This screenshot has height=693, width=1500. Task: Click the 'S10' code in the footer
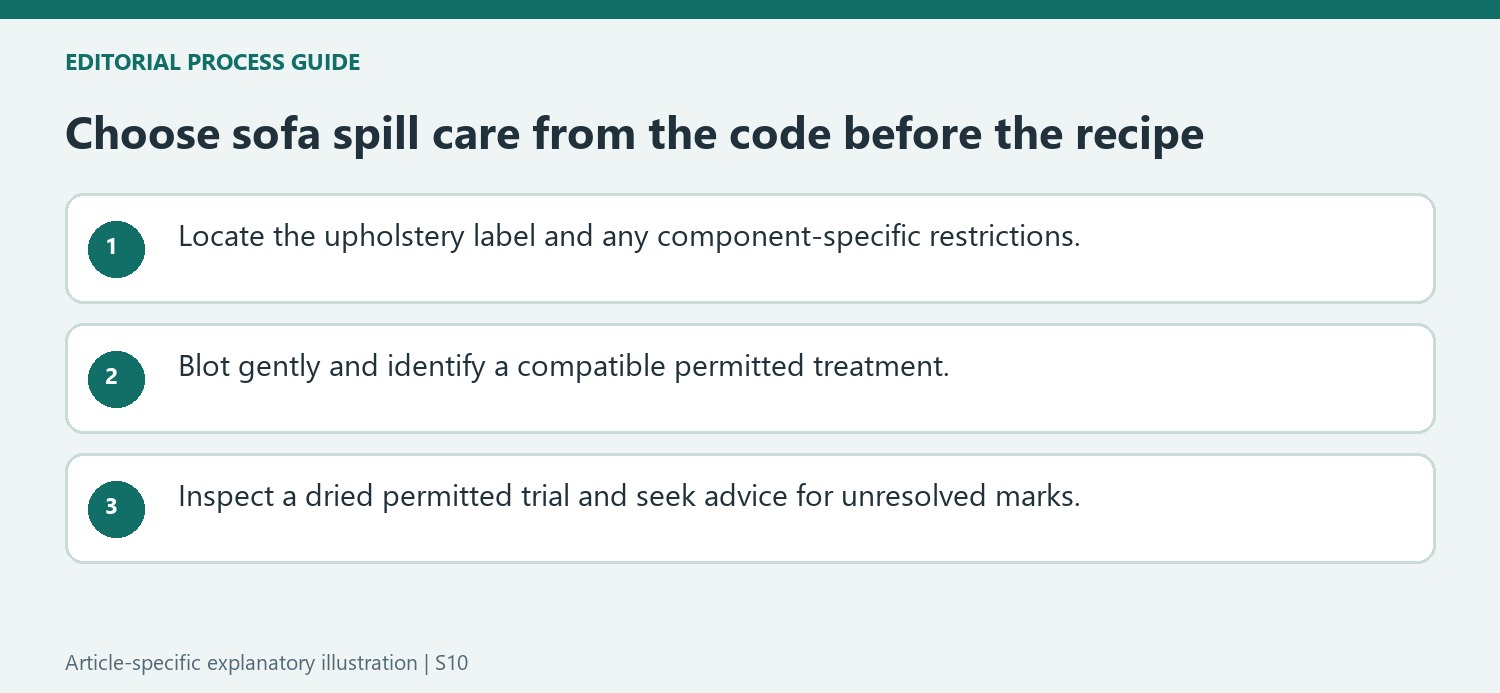(452, 663)
